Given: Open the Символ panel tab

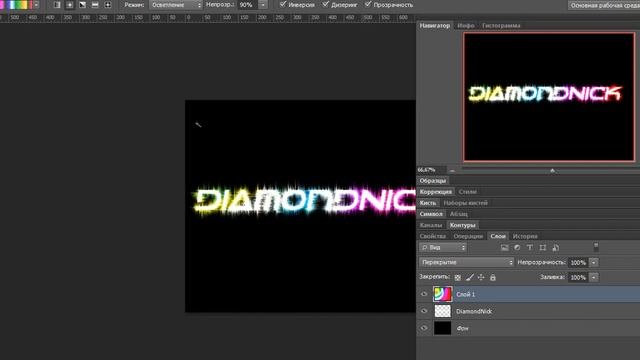Looking at the screenshot, I should [431, 214].
